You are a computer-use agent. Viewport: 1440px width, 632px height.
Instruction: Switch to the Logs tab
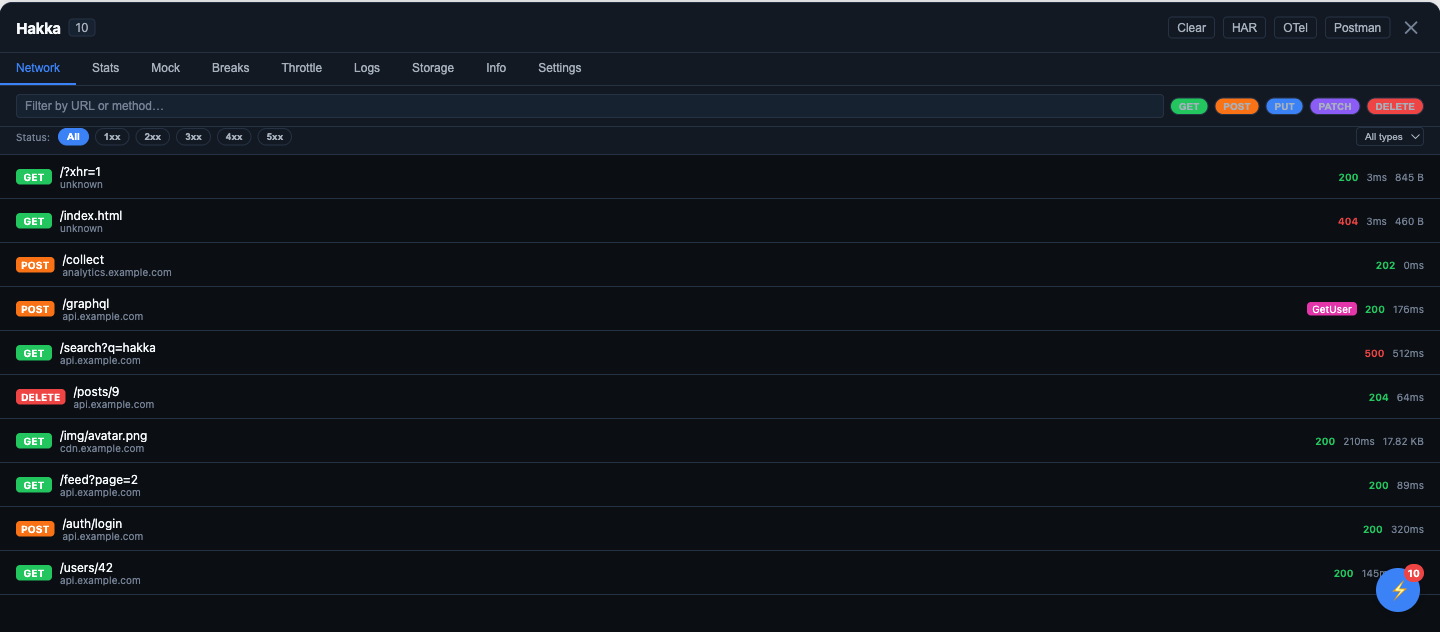(367, 68)
